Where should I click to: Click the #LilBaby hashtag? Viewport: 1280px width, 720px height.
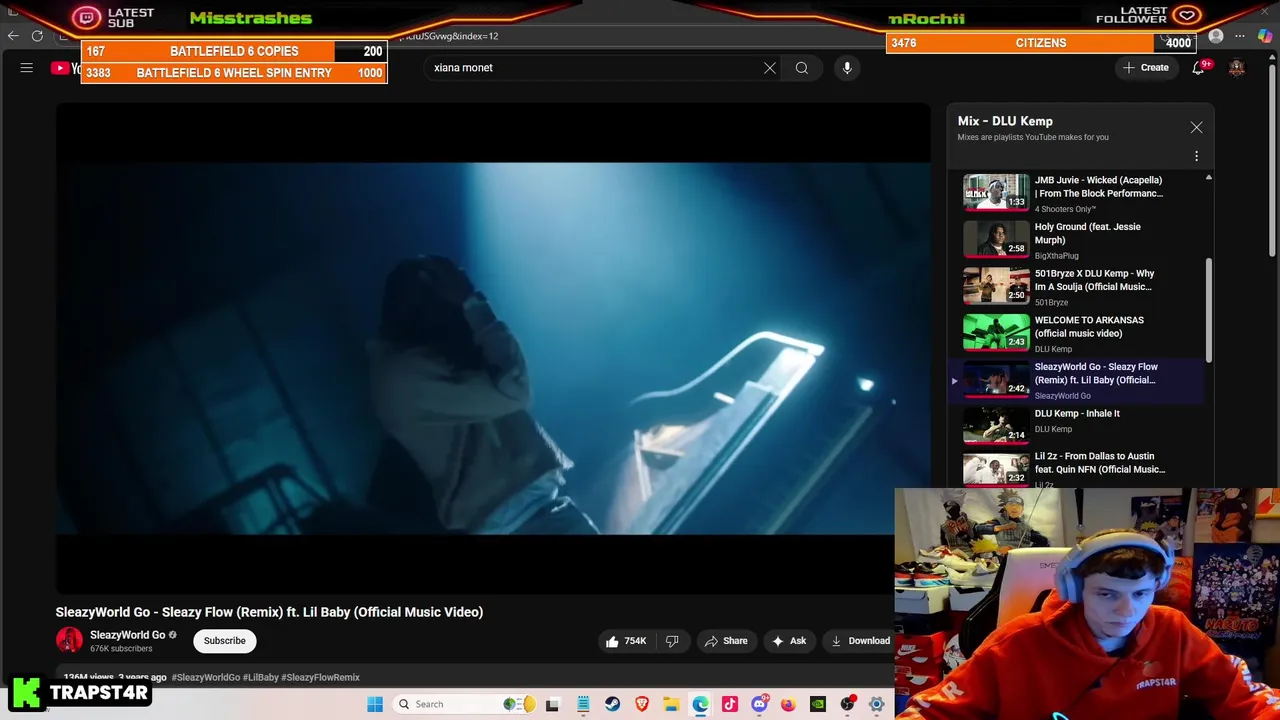[260, 677]
